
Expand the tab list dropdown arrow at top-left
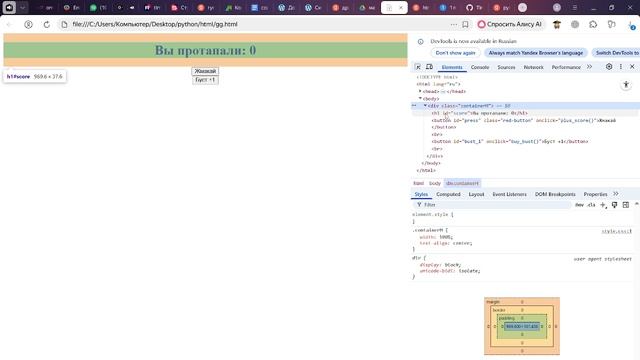(23, 7)
